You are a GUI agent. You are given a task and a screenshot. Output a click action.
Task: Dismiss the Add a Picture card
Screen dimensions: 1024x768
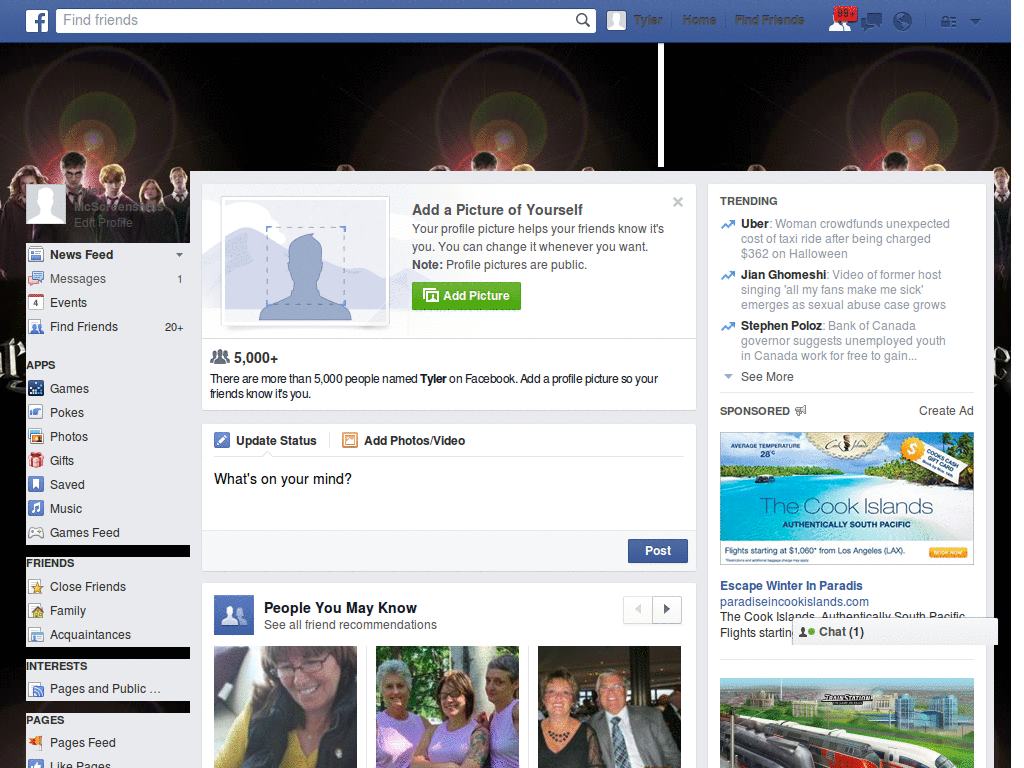[678, 202]
